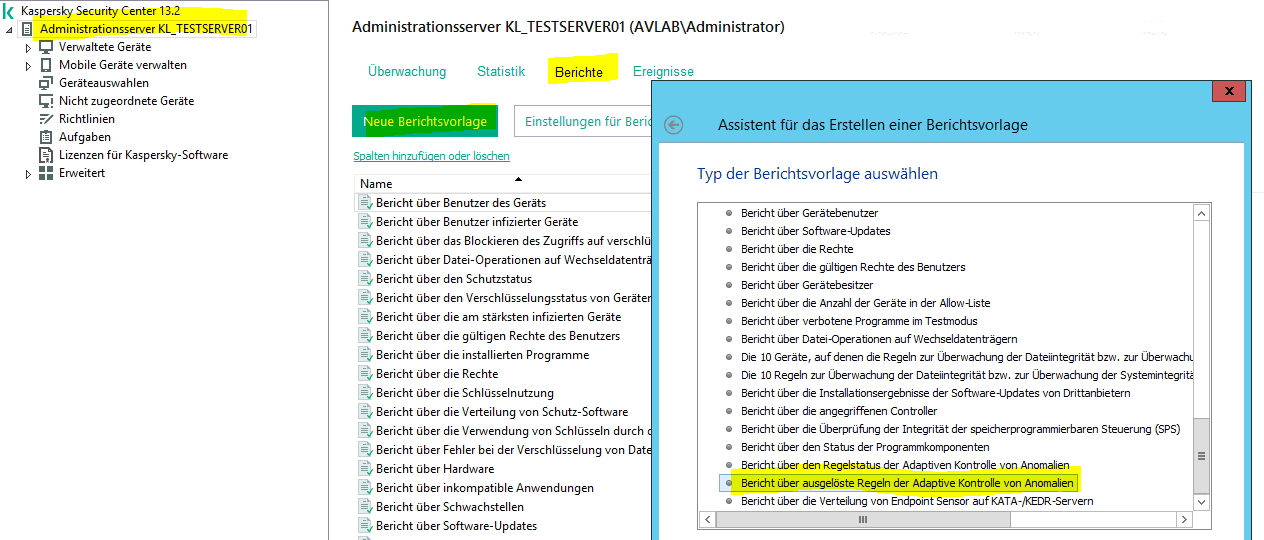Click report icon next to Bericht über die Rechte
Image resolution: width=1264 pixels, height=540 pixels.
365,374
